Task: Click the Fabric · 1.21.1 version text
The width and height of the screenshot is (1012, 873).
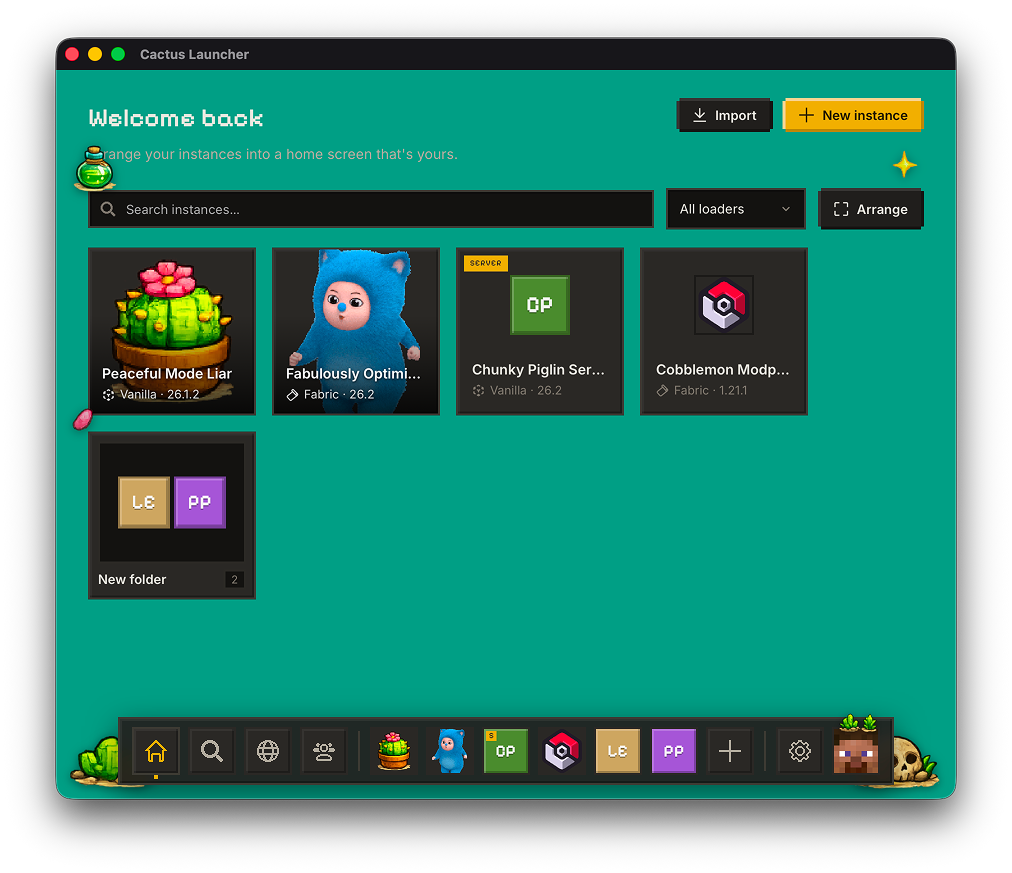Action: coord(711,390)
